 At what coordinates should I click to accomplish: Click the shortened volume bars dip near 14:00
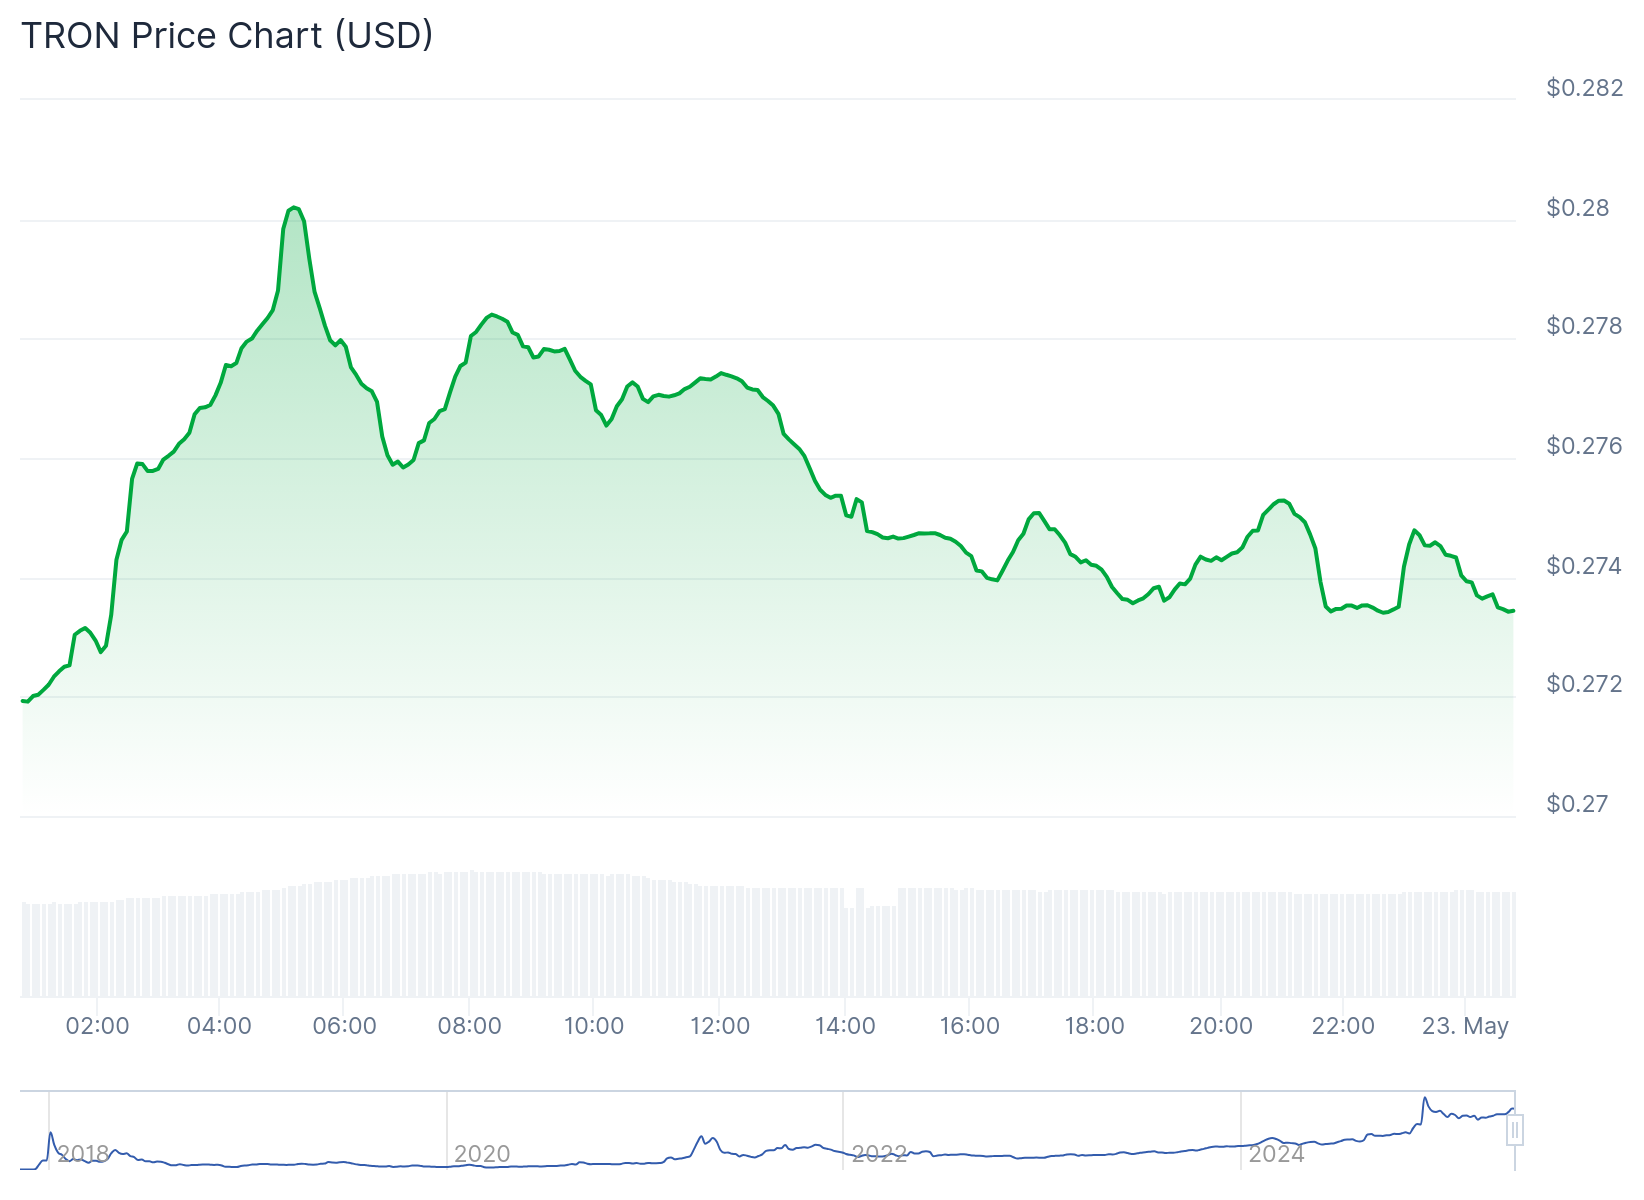point(870,950)
